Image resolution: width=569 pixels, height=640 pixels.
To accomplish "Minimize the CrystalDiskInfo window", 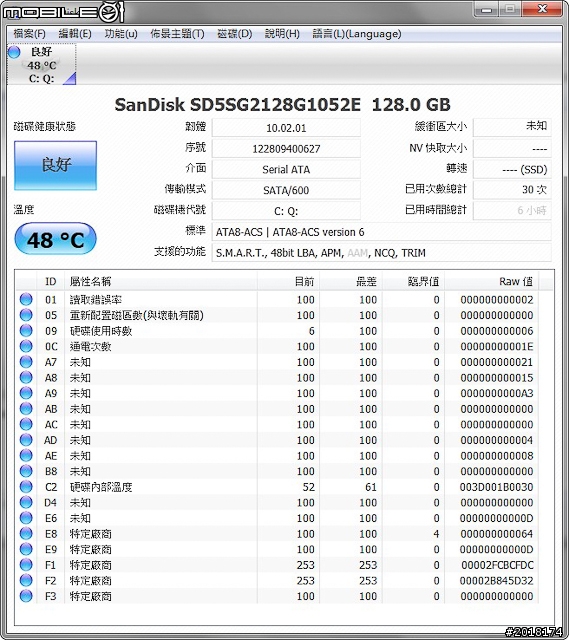I will (x=486, y=9).
